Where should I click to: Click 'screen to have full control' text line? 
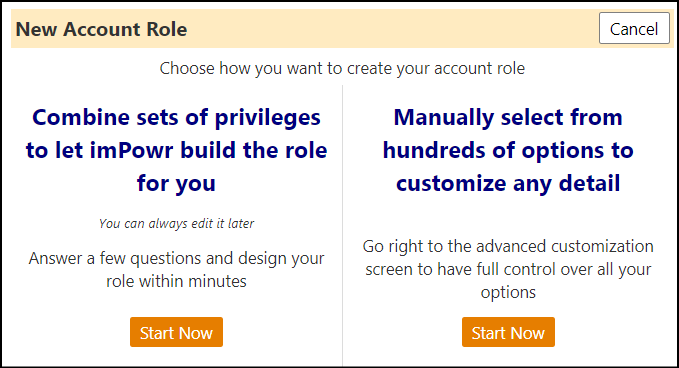508,269
